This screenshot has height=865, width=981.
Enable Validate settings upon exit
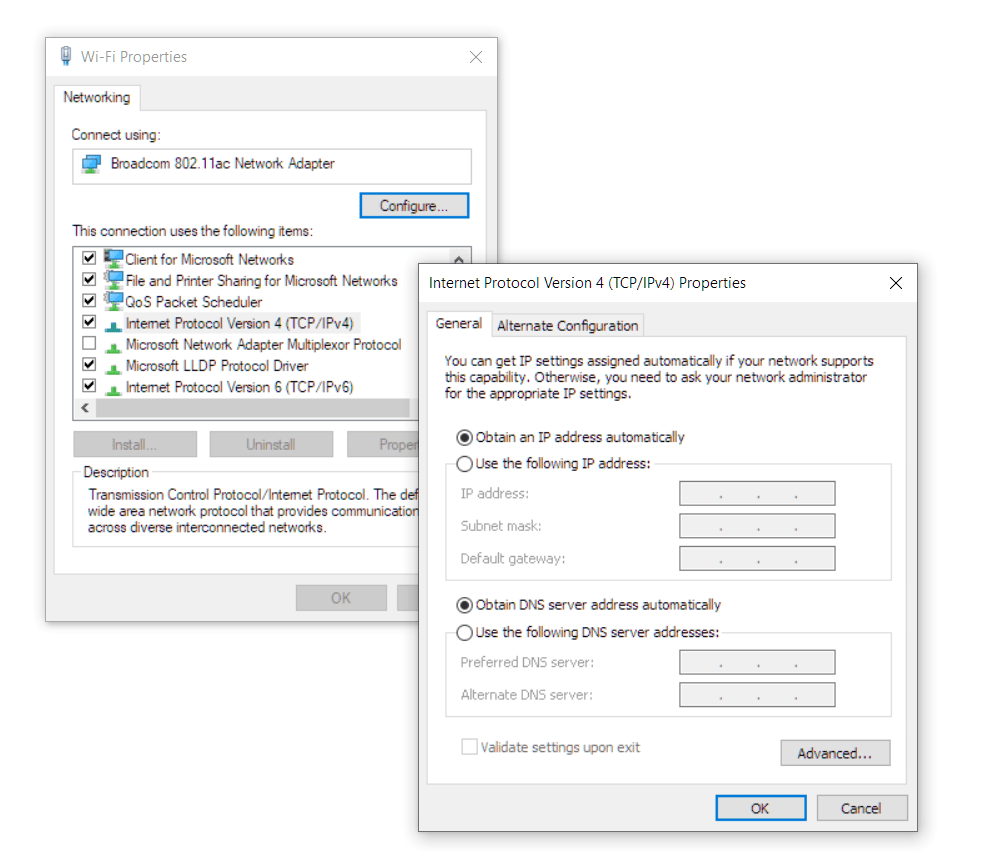469,747
